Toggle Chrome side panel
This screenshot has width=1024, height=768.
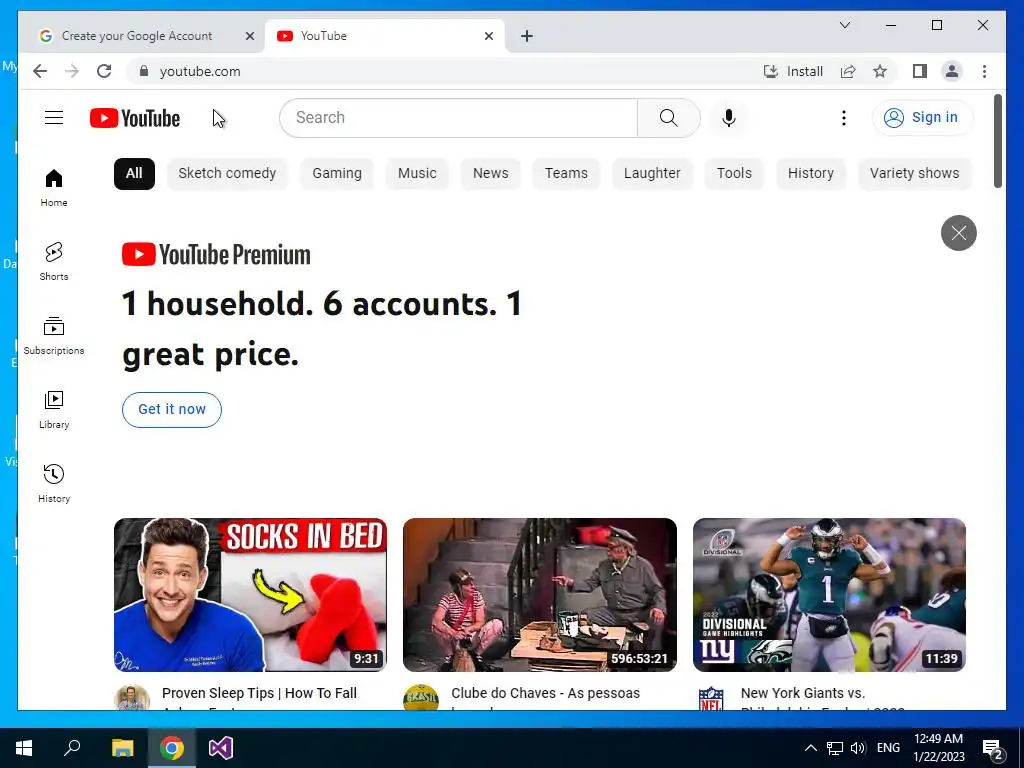[x=920, y=71]
